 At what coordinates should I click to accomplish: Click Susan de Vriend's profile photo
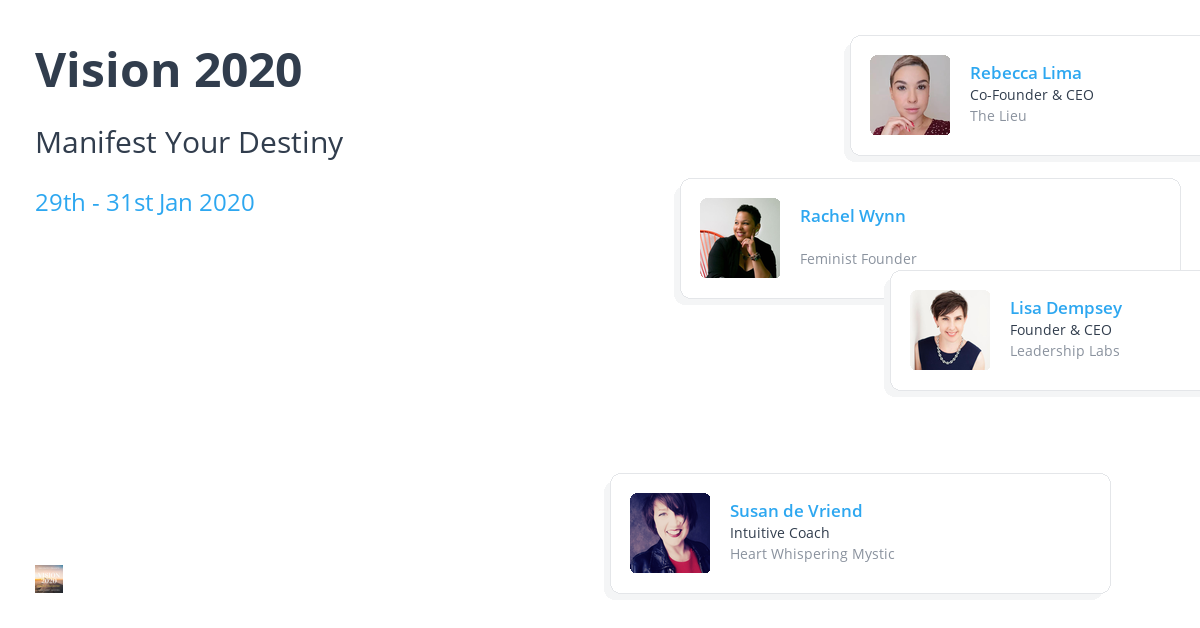click(x=670, y=533)
